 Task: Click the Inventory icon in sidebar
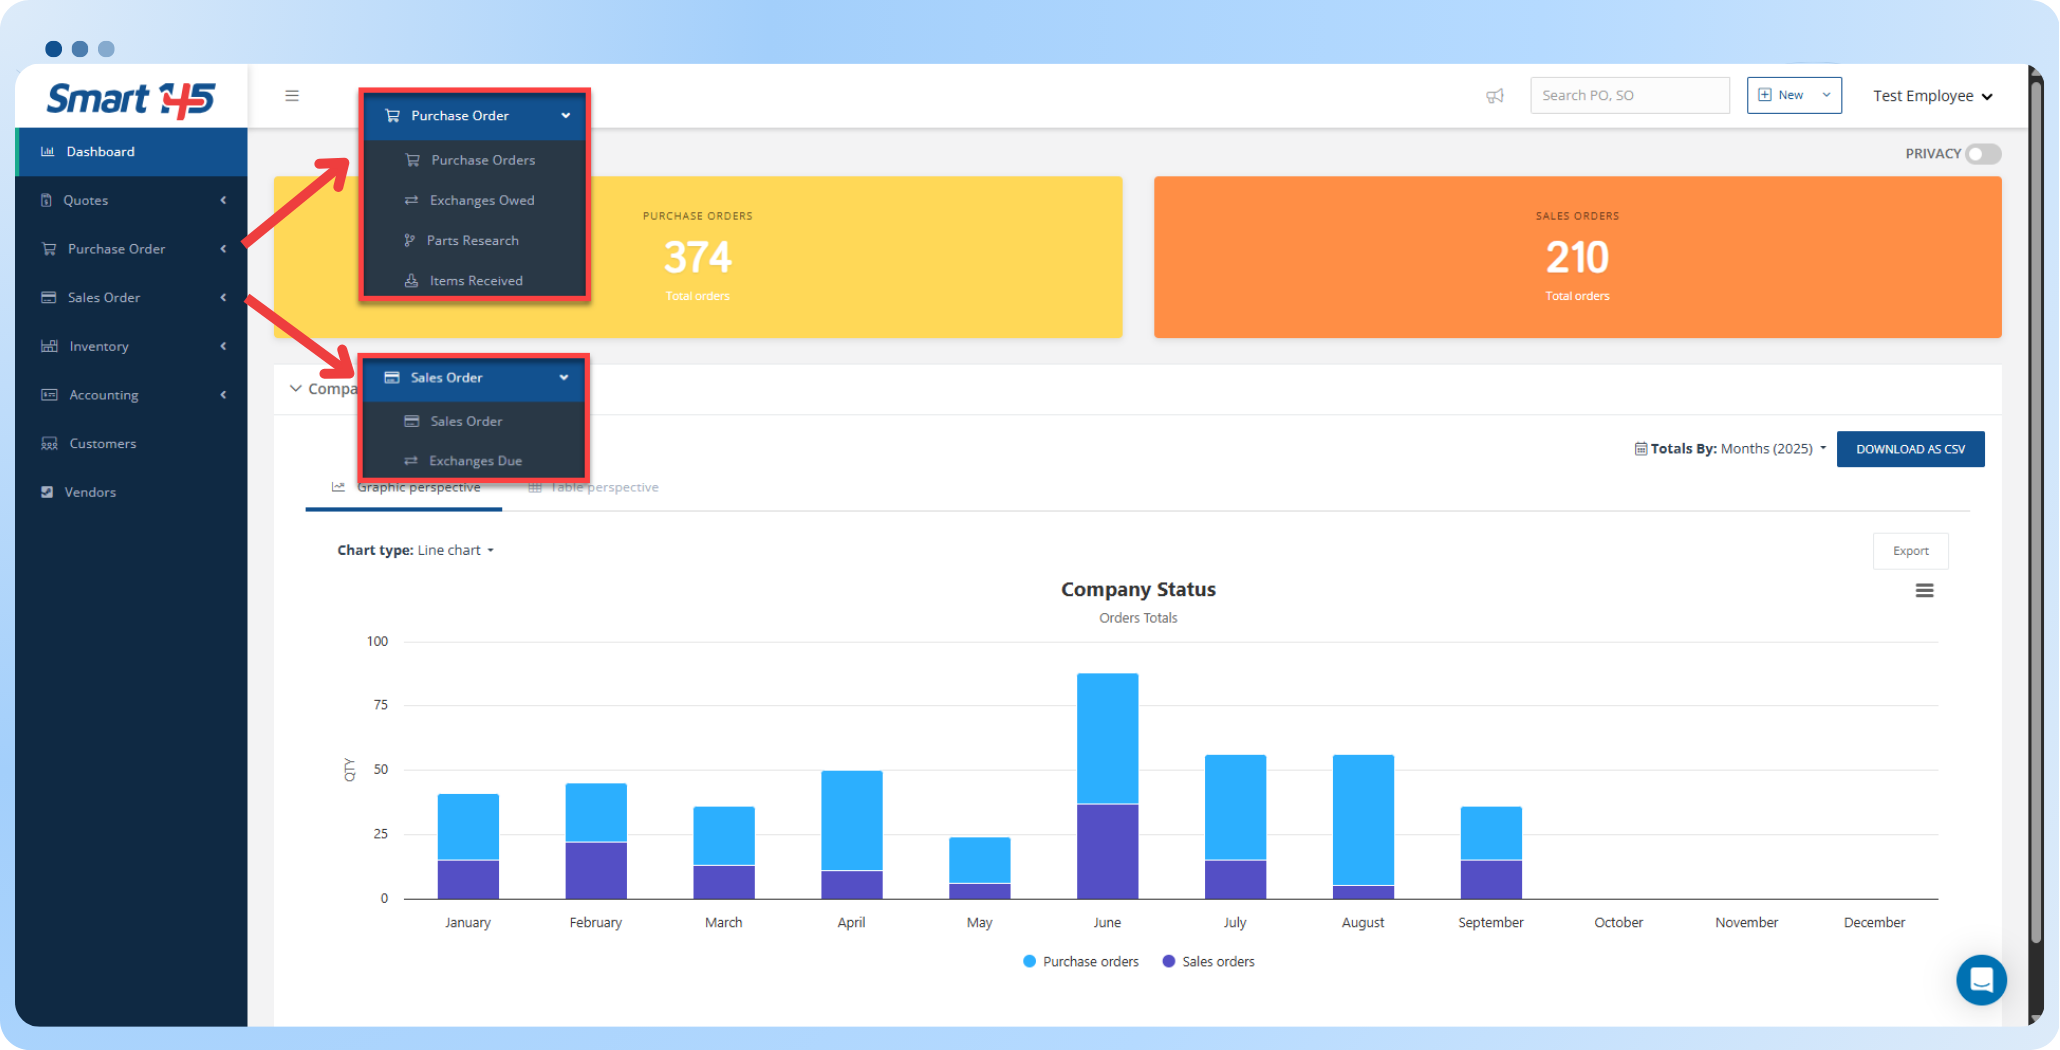point(49,346)
